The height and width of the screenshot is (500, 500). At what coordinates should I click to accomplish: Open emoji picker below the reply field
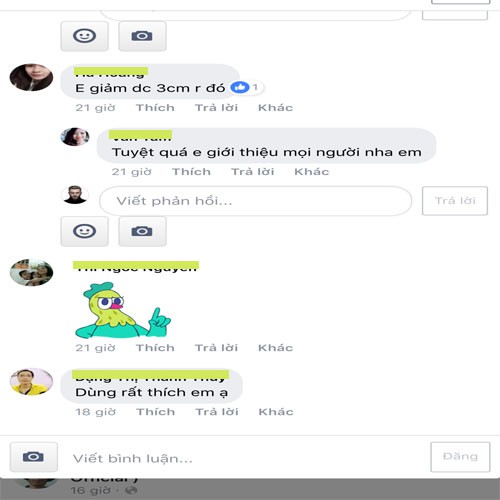pos(84,231)
